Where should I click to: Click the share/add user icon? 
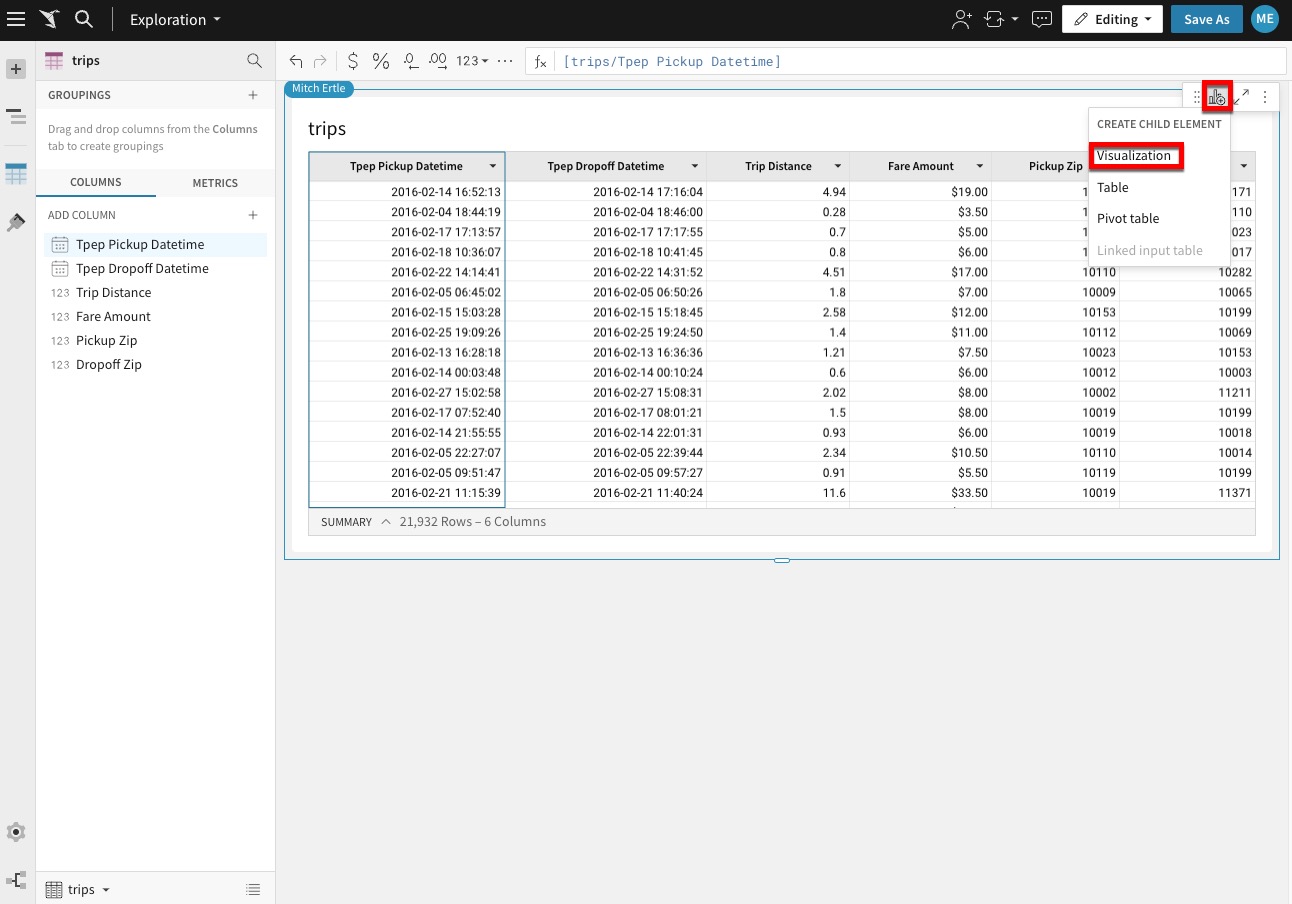(x=962, y=19)
